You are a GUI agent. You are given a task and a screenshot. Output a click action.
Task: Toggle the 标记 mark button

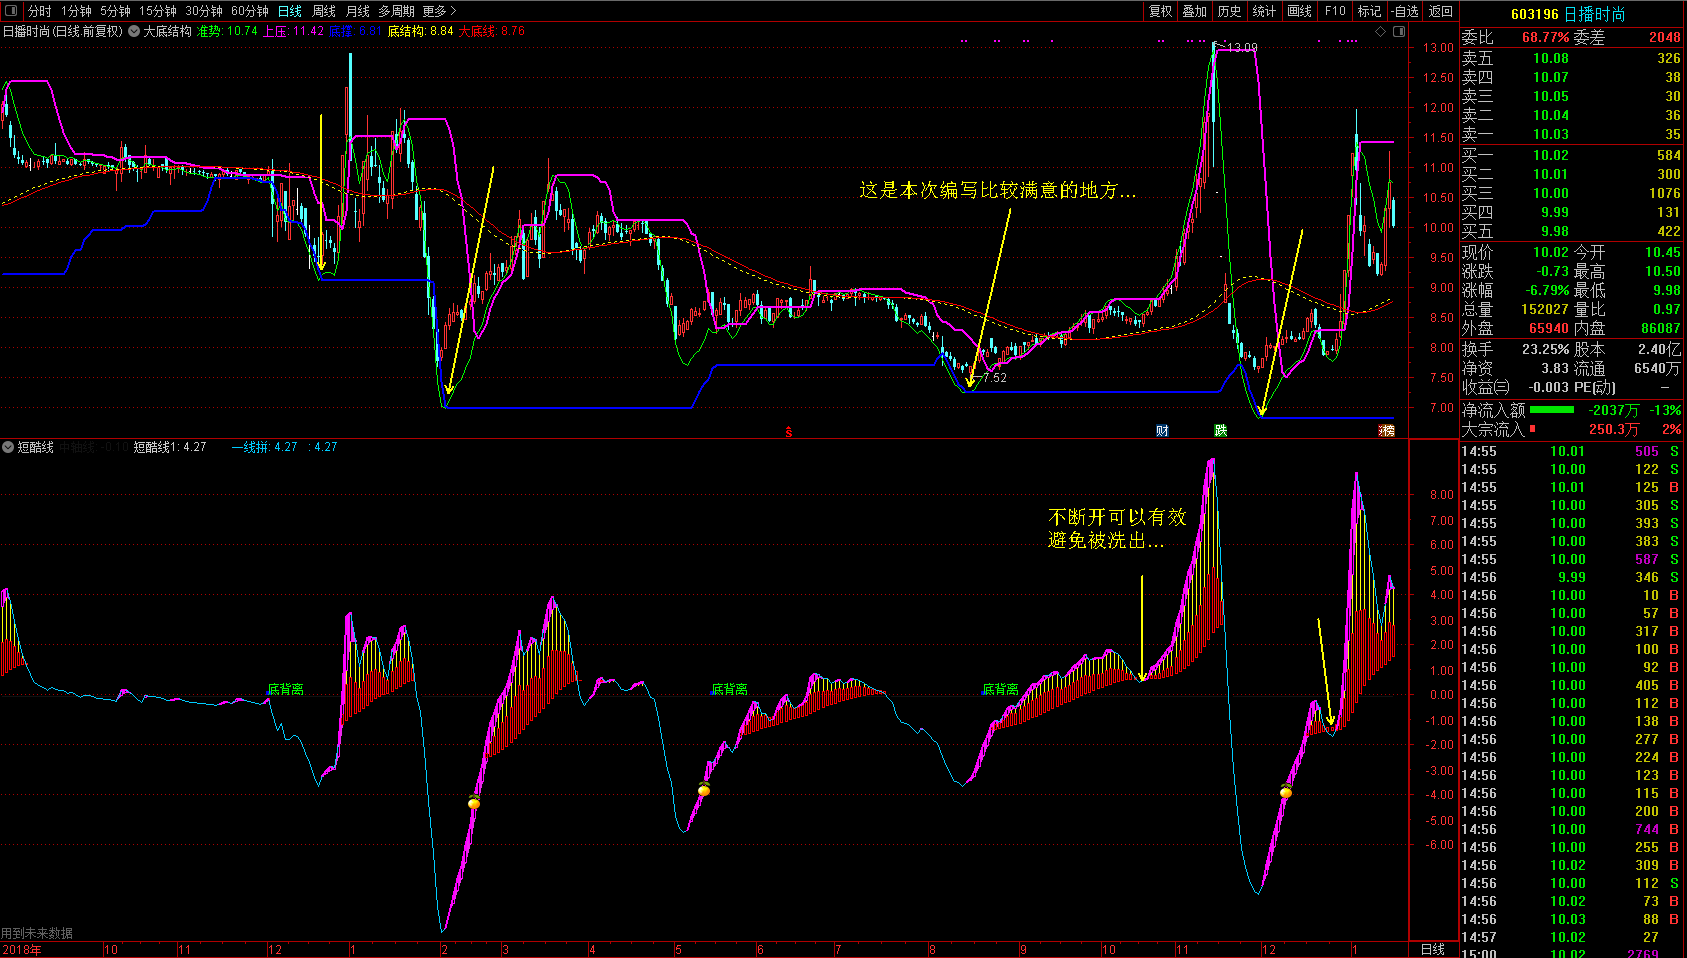pyautogui.click(x=1369, y=11)
